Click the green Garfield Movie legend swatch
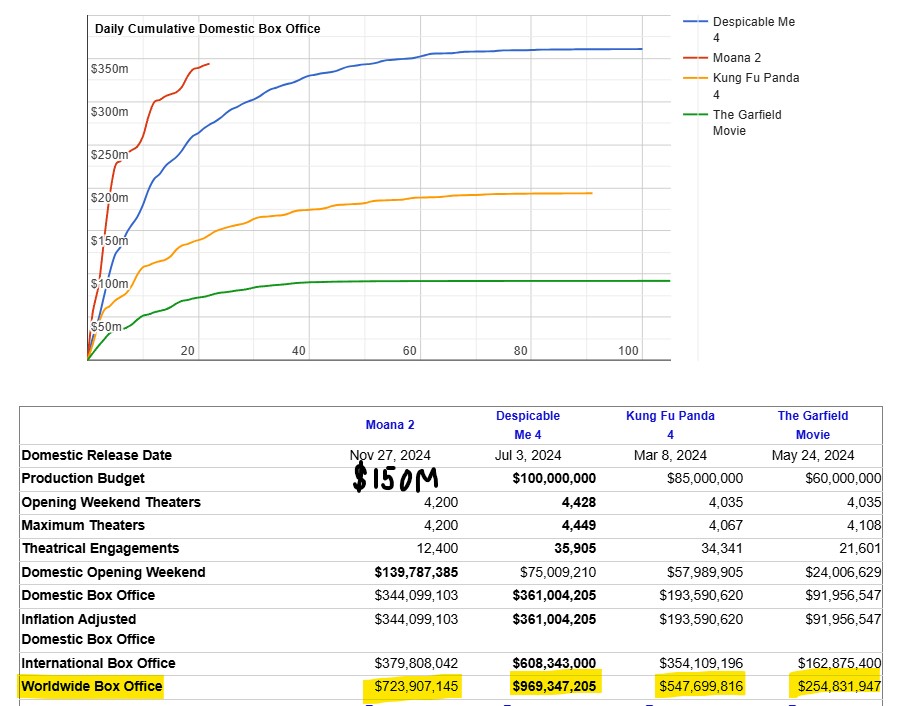This screenshot has width=897, height=706. [695, 114]
